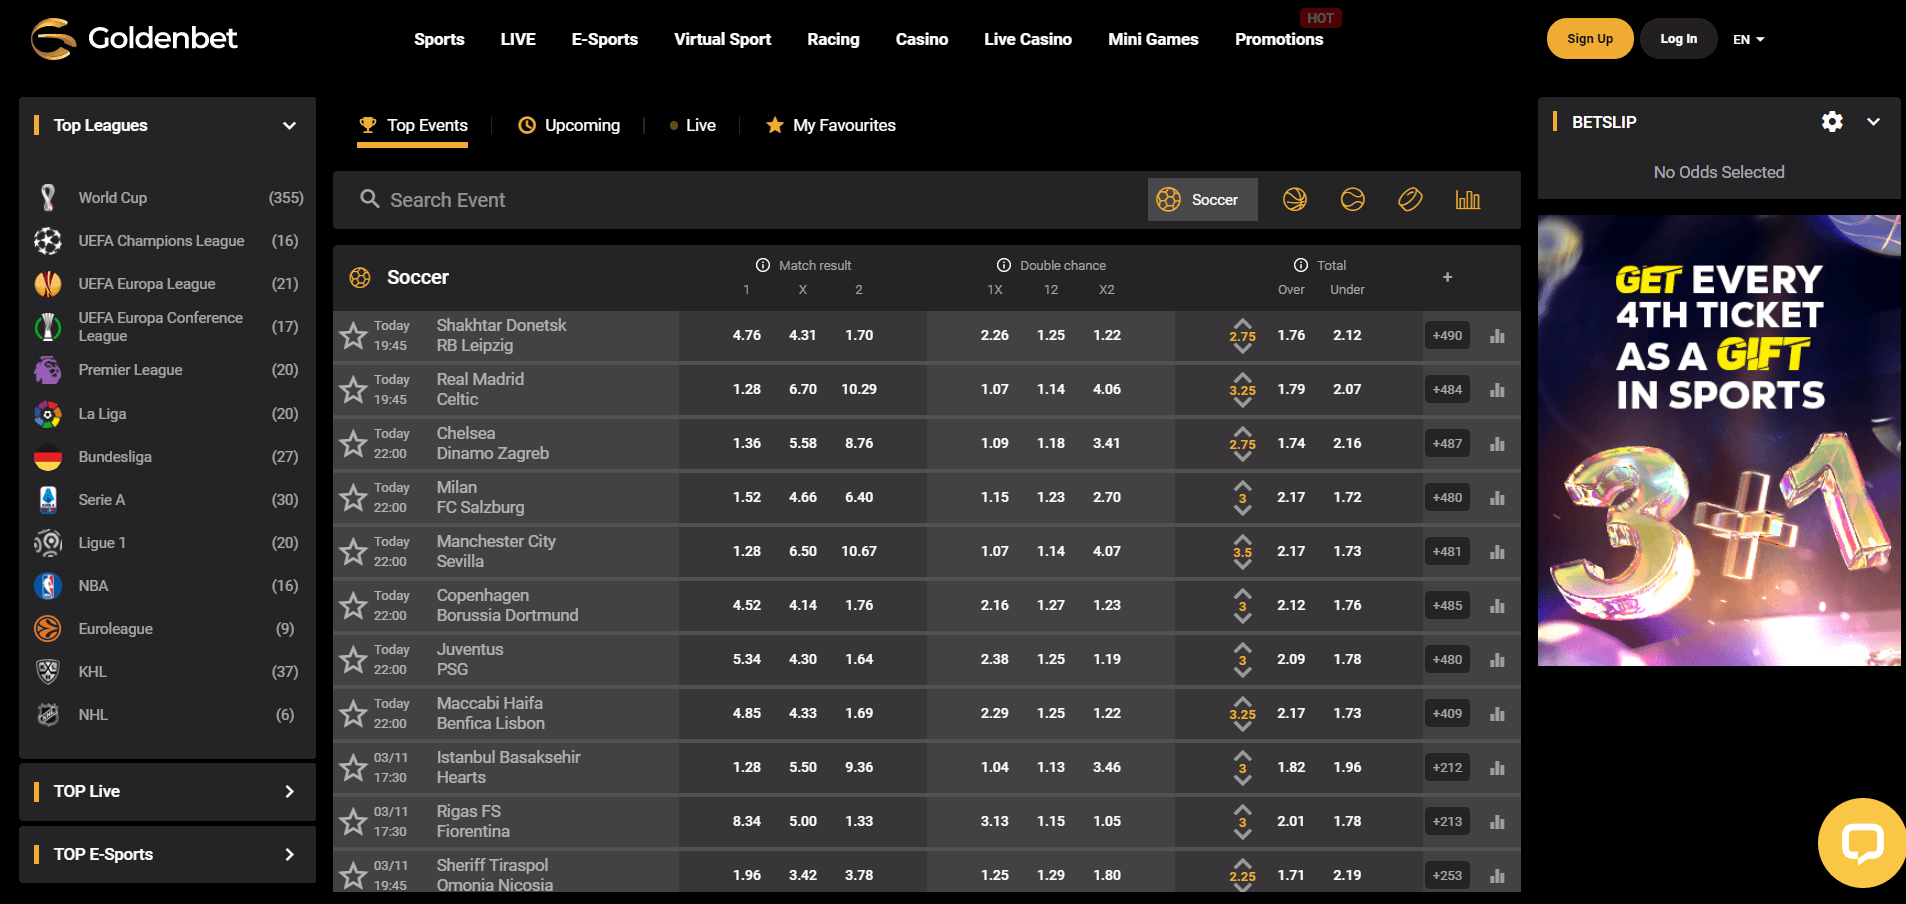Image resolution: width=1906 pixels, height=904 pixels.
Task: Open betslip settings gear
Action: (x=1832, y=122)
